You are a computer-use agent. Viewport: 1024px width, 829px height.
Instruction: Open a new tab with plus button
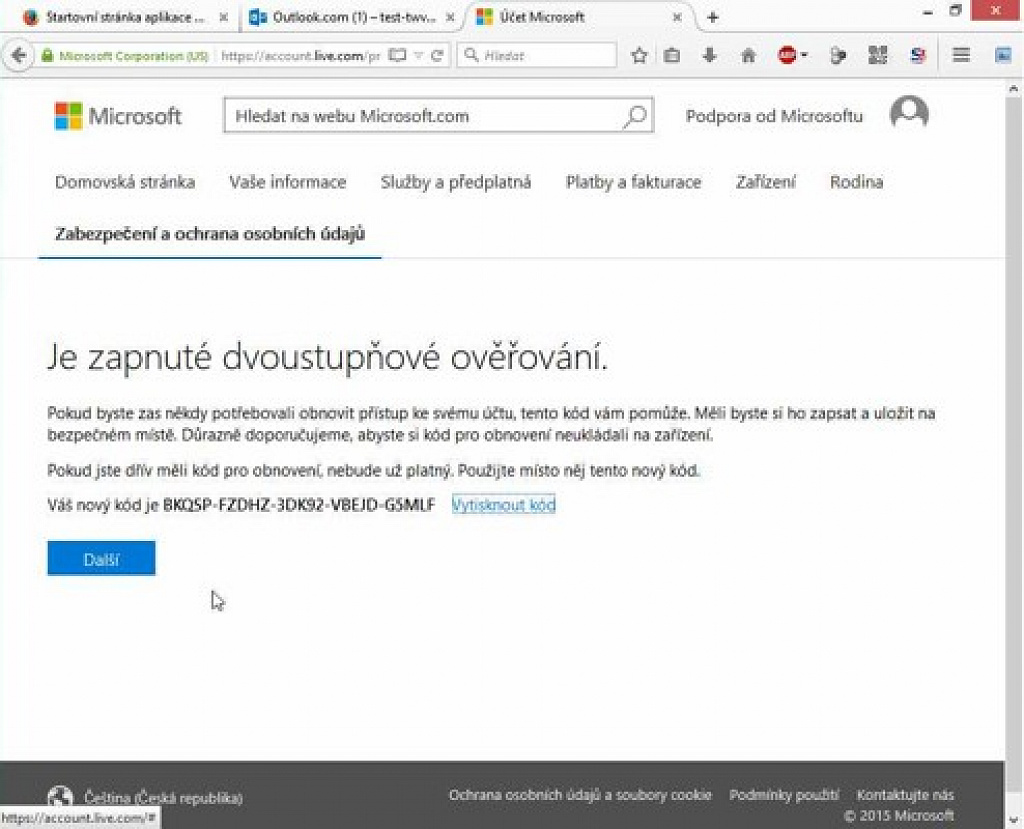[712, 18]
